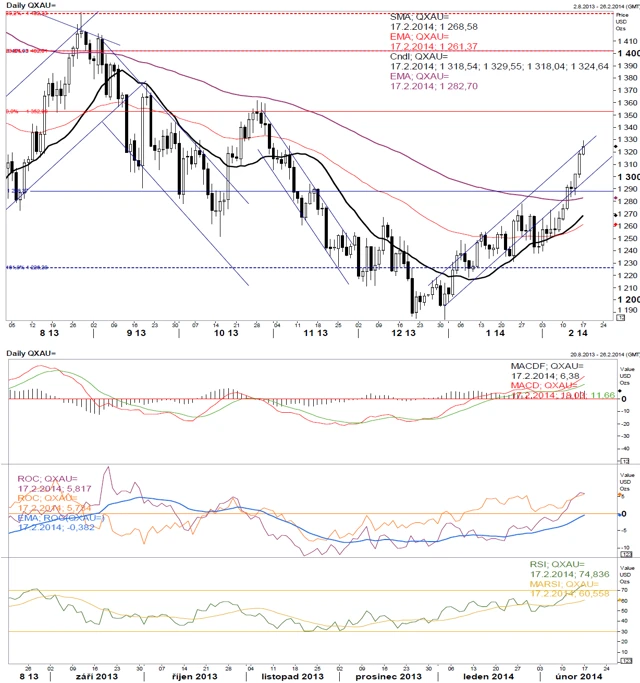Click the '-40' label on the MACD axis
The width and height of the screenshot is (640, 683).
pos(625,449)
